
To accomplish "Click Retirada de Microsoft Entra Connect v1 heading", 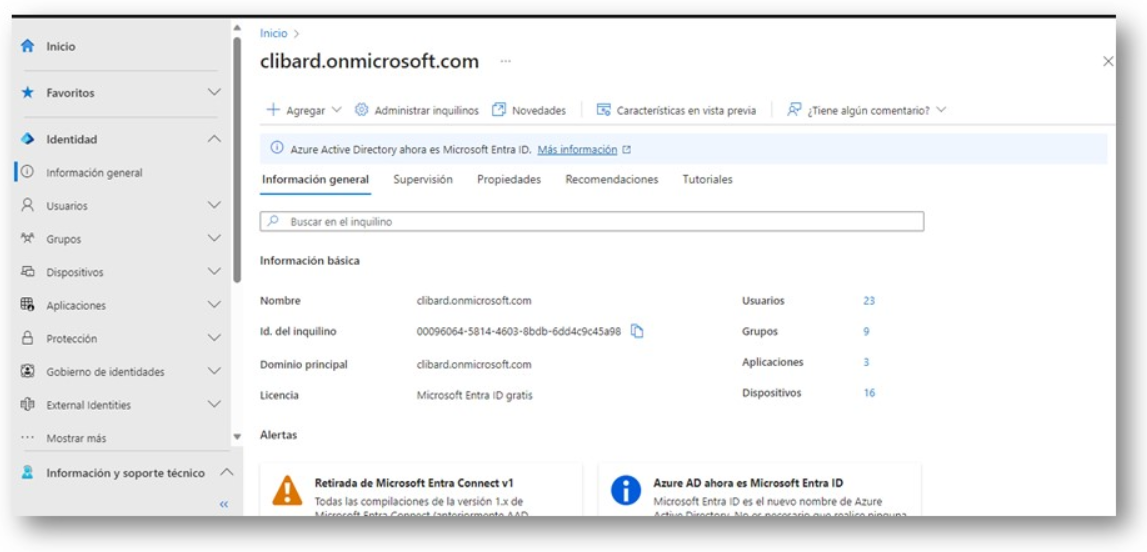I will (414, 483).
